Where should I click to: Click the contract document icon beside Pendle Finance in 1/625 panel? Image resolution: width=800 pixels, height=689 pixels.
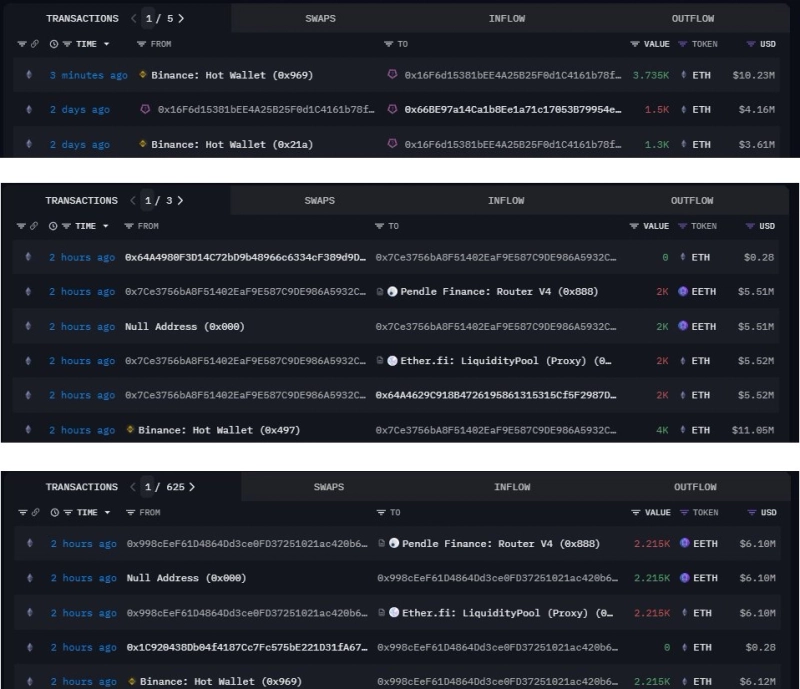(x=382, y=544)
